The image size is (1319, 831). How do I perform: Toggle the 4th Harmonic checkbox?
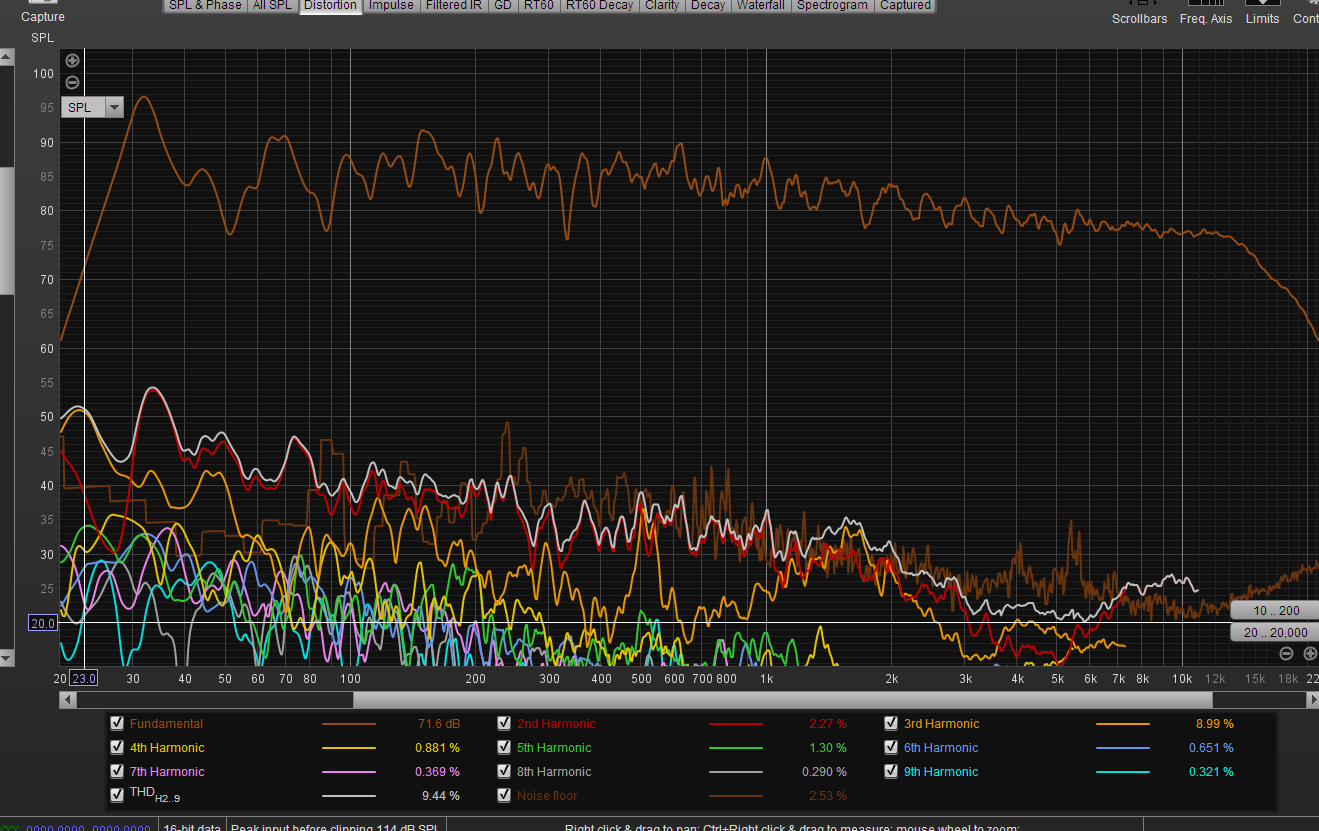pos(117,747)
